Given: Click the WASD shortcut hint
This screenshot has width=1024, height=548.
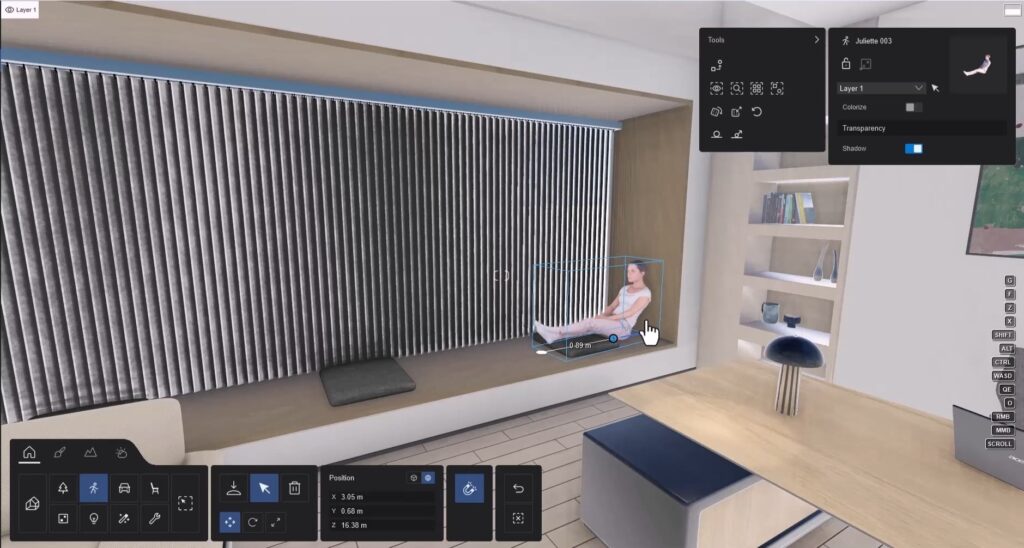Looking at the screenshot, I should pyautogui.click(x=1002, y=376).
